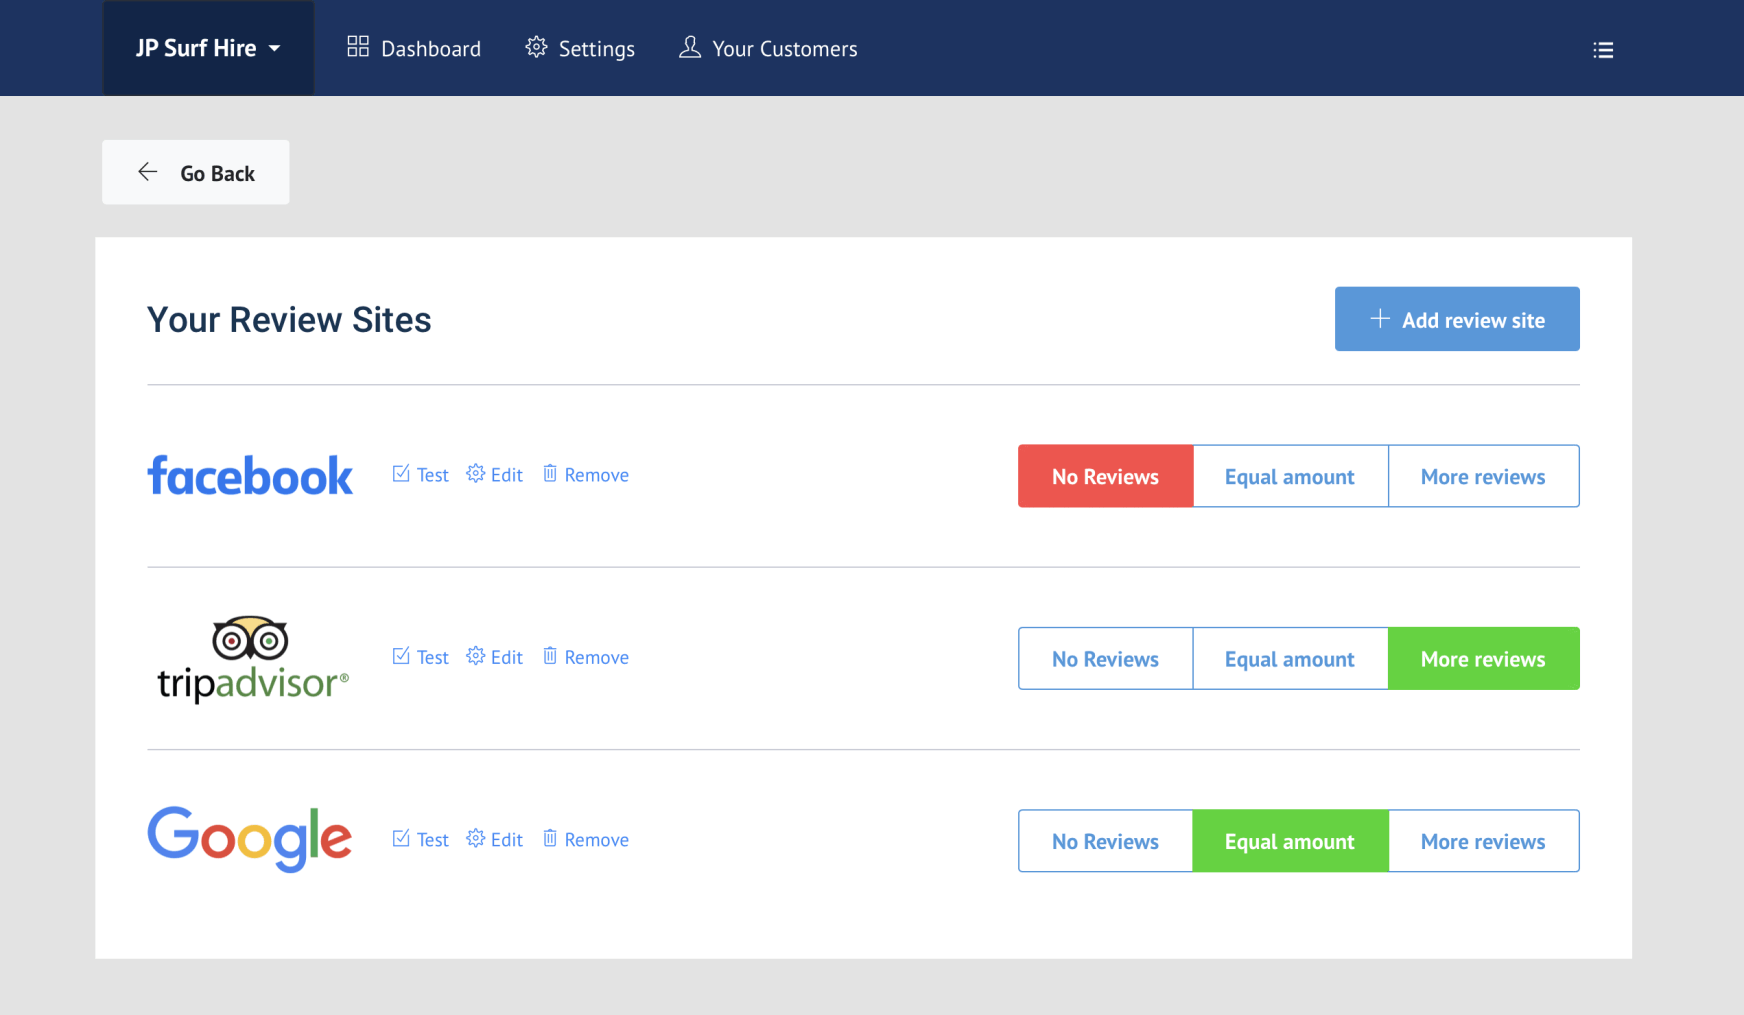Click the Test link for facebook
The height and width of the screenshot is (1015, 1744).
coord(421,475)
